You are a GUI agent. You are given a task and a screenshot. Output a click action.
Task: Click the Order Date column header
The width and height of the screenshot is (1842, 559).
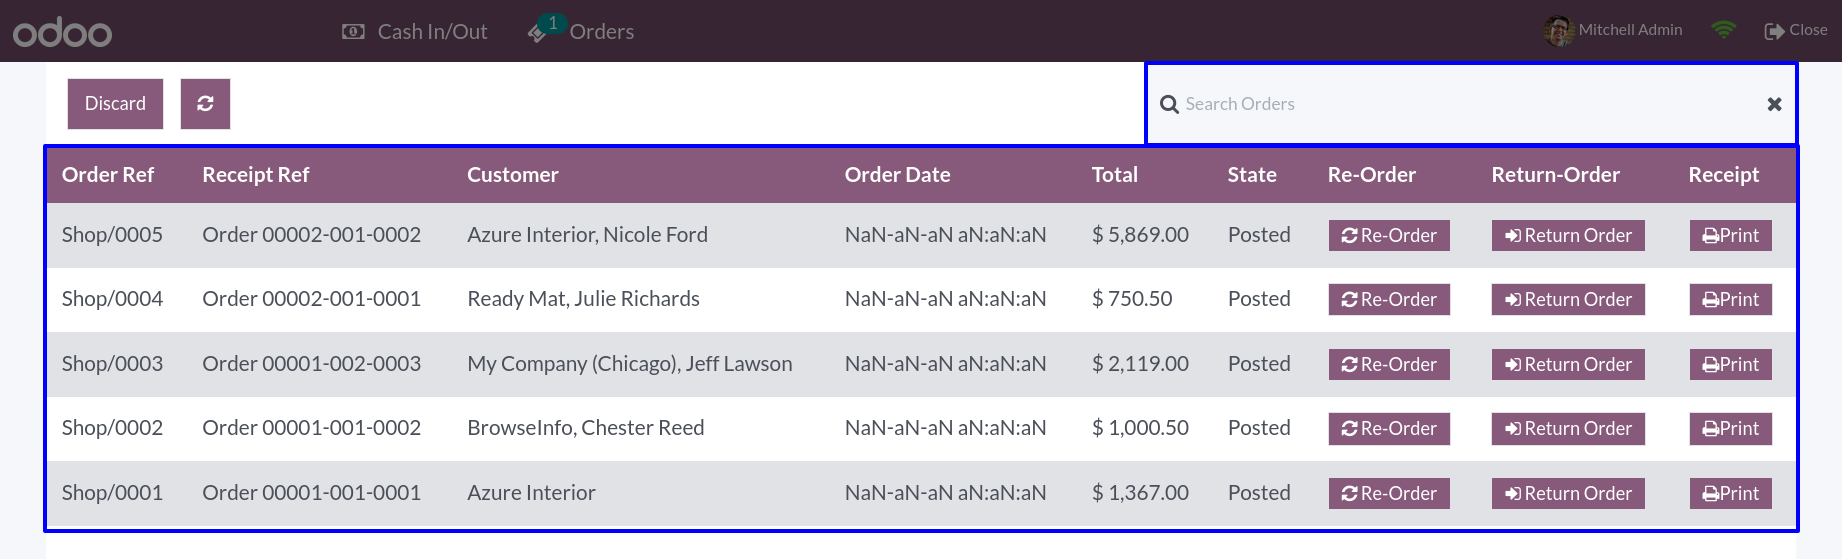tap(897, 175)
